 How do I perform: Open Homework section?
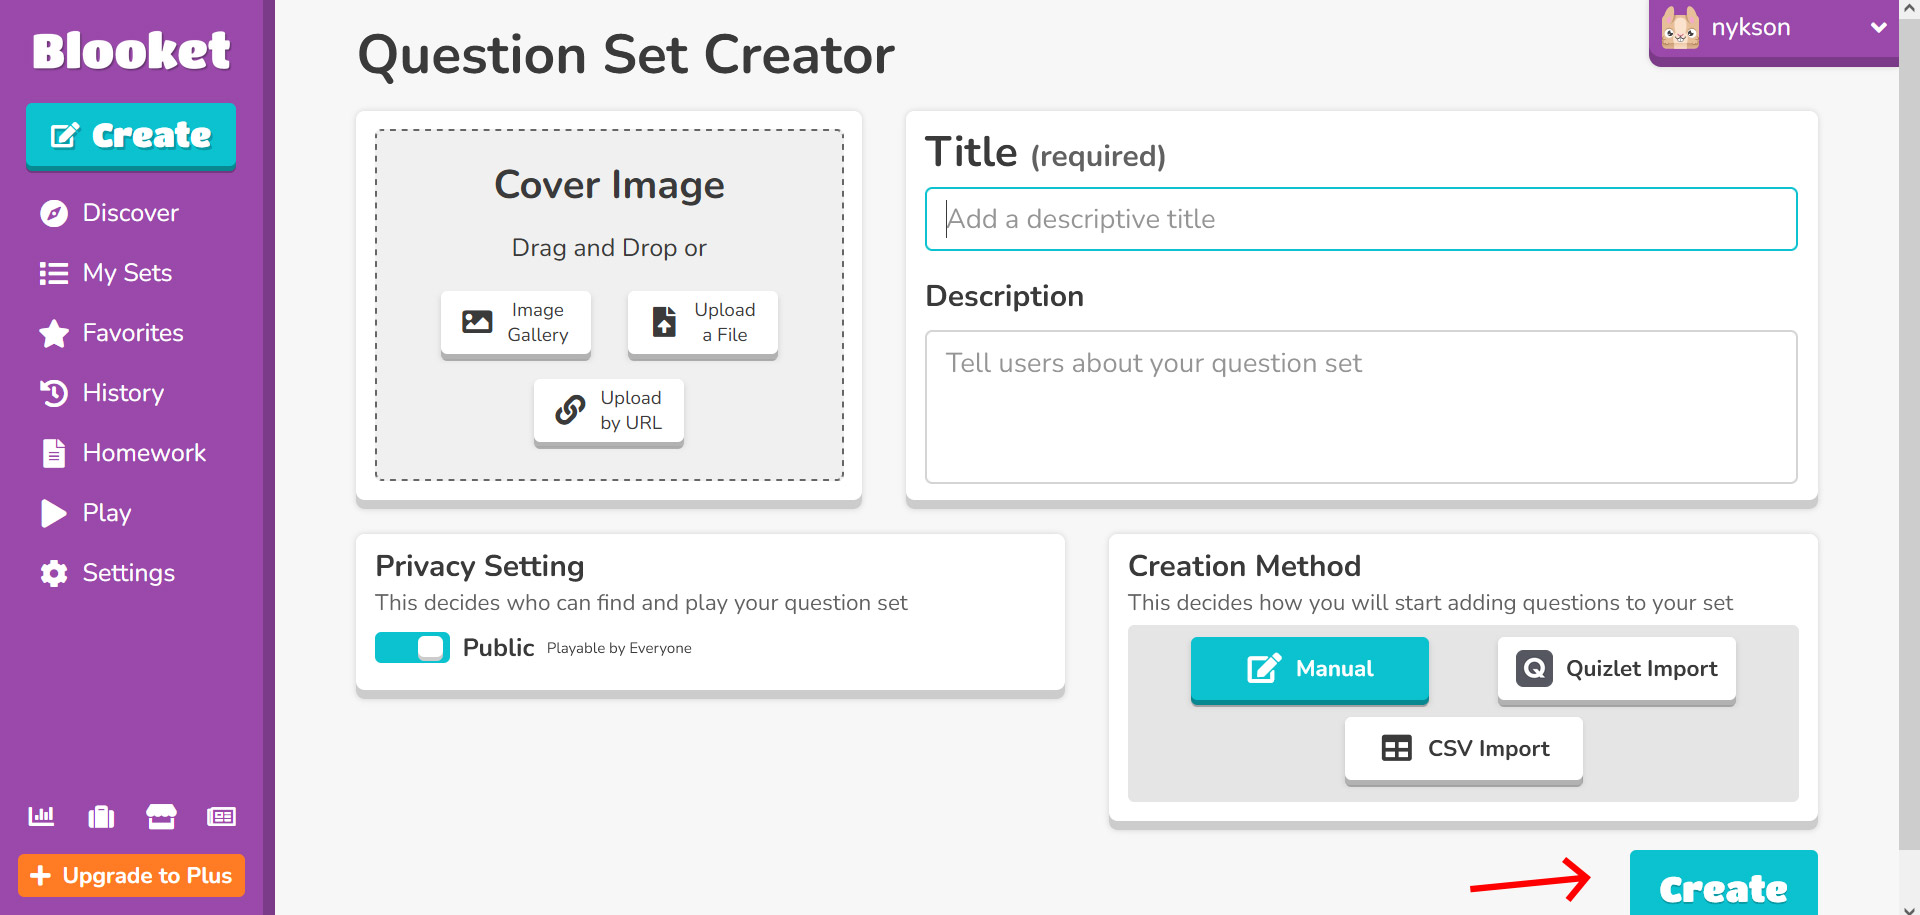click(x=123, y=453)
